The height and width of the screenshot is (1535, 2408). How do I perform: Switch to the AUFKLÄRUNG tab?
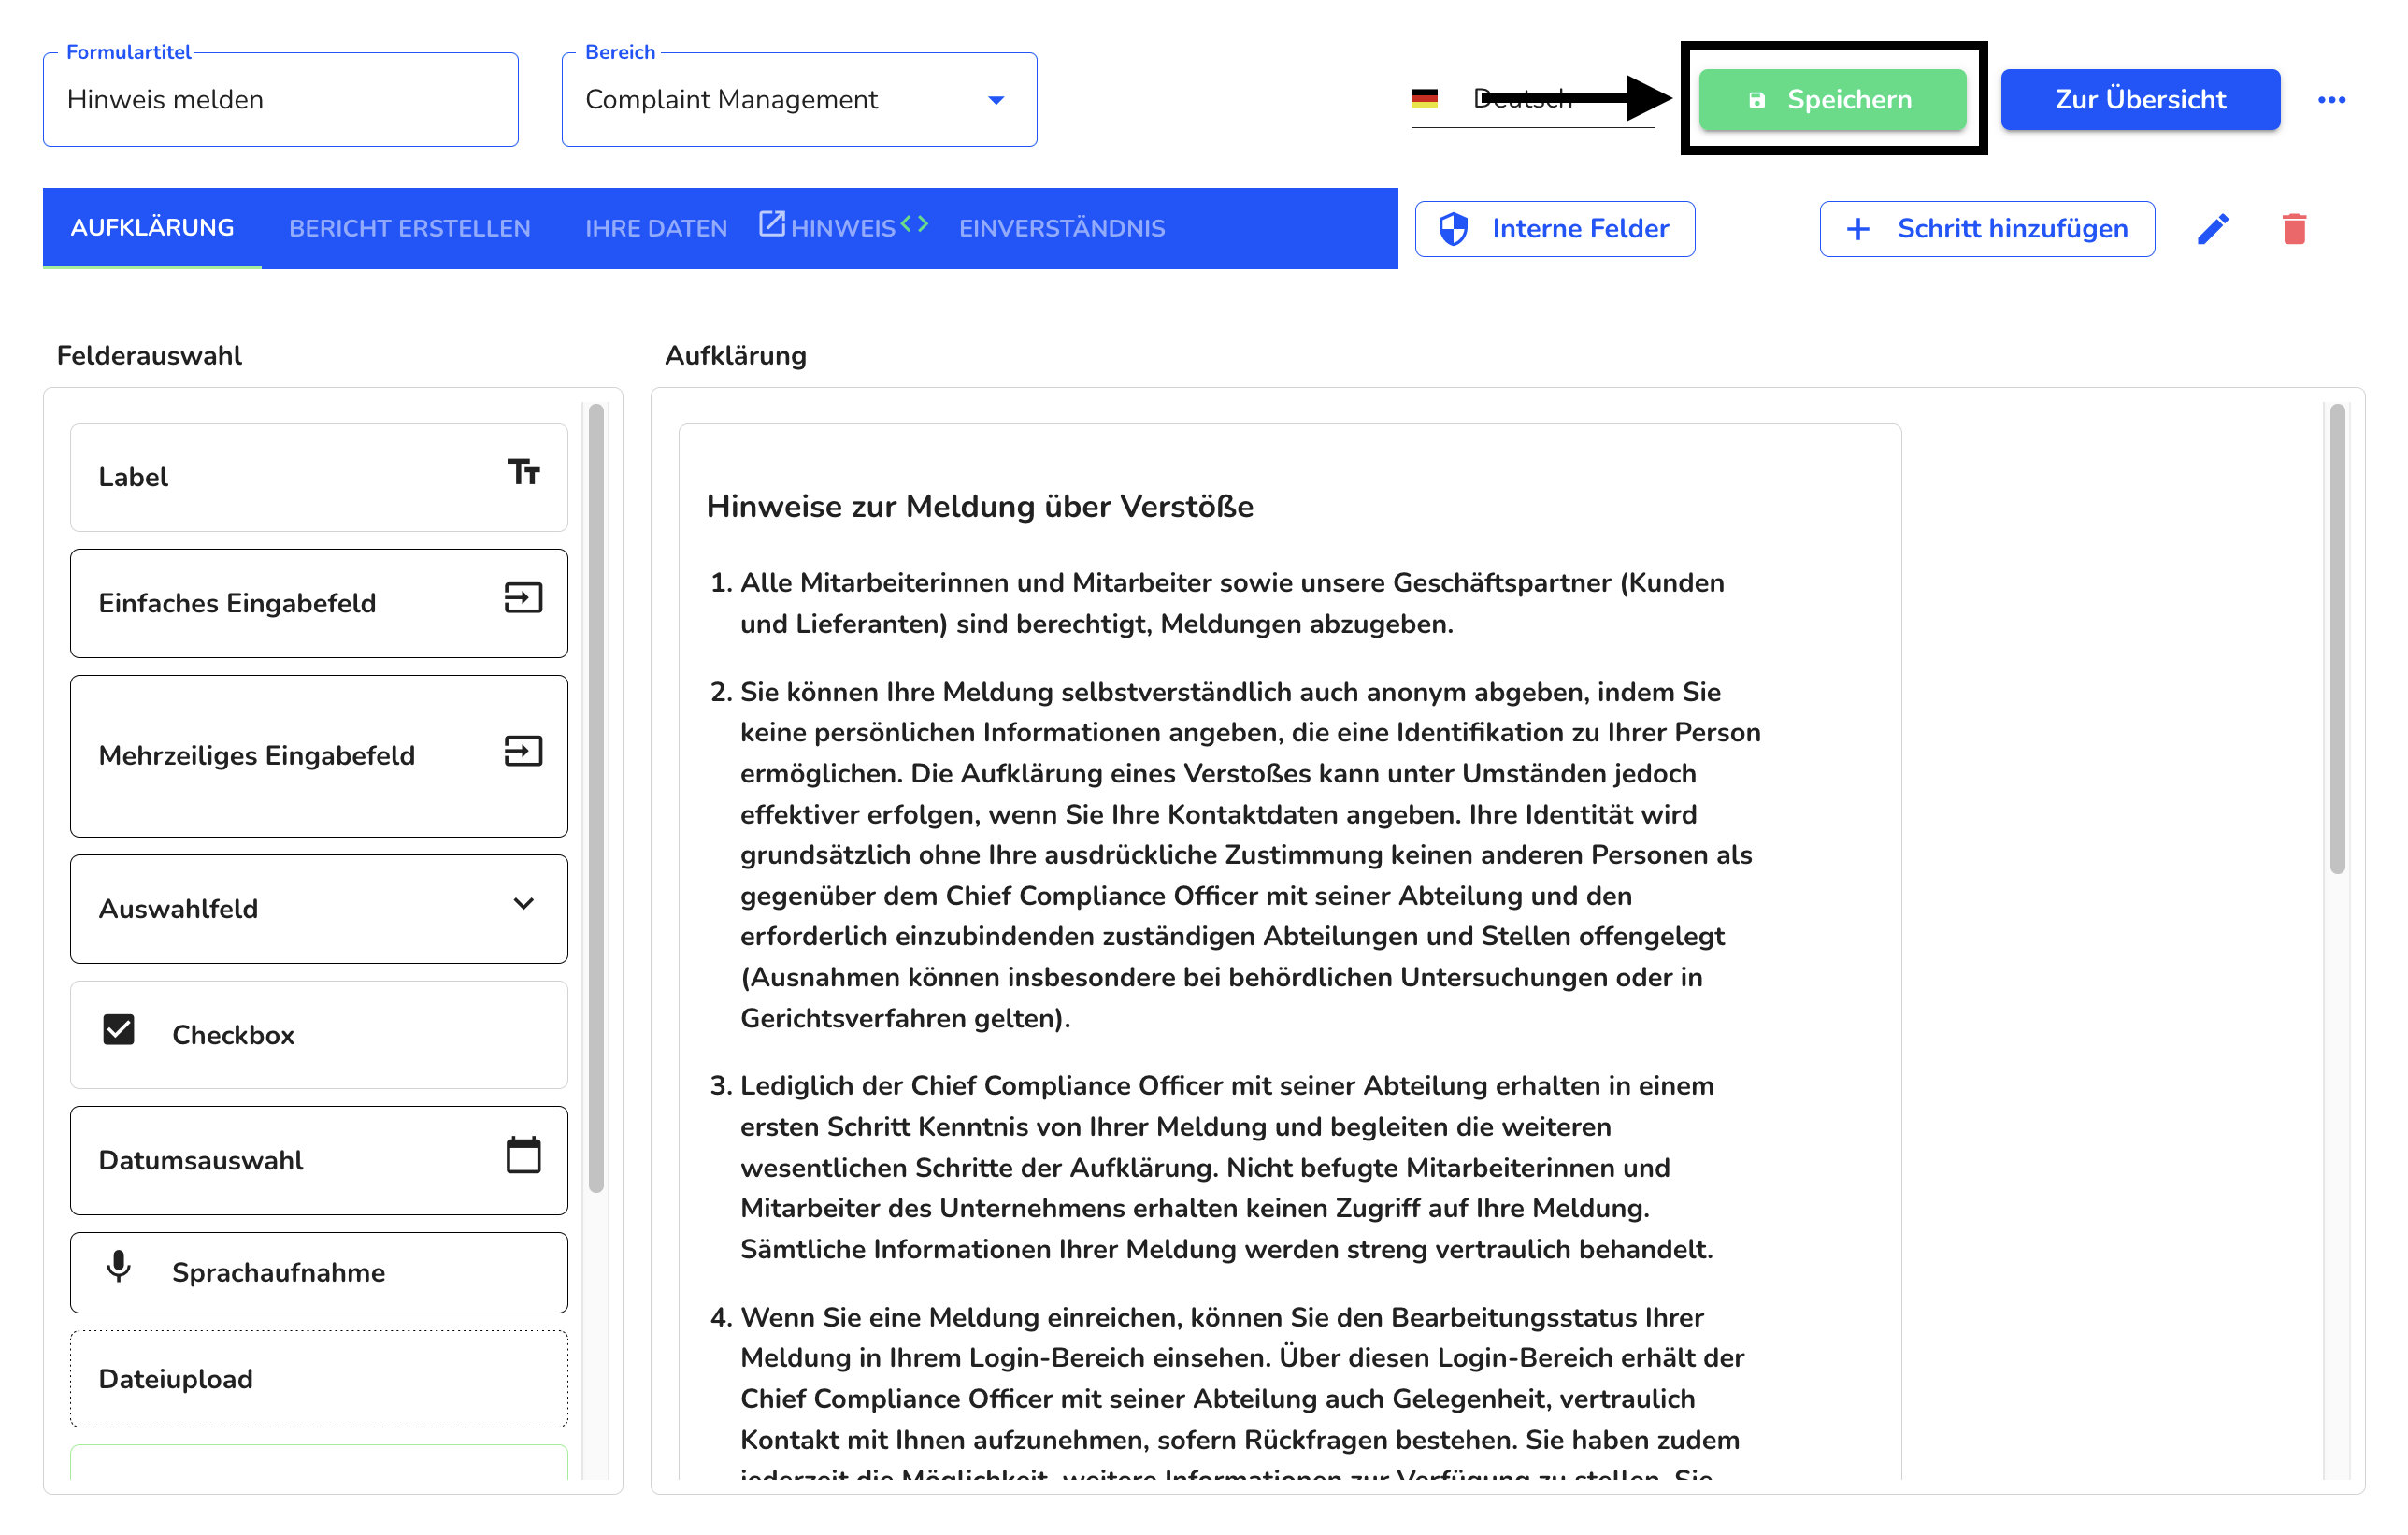(x=152, y=228)
